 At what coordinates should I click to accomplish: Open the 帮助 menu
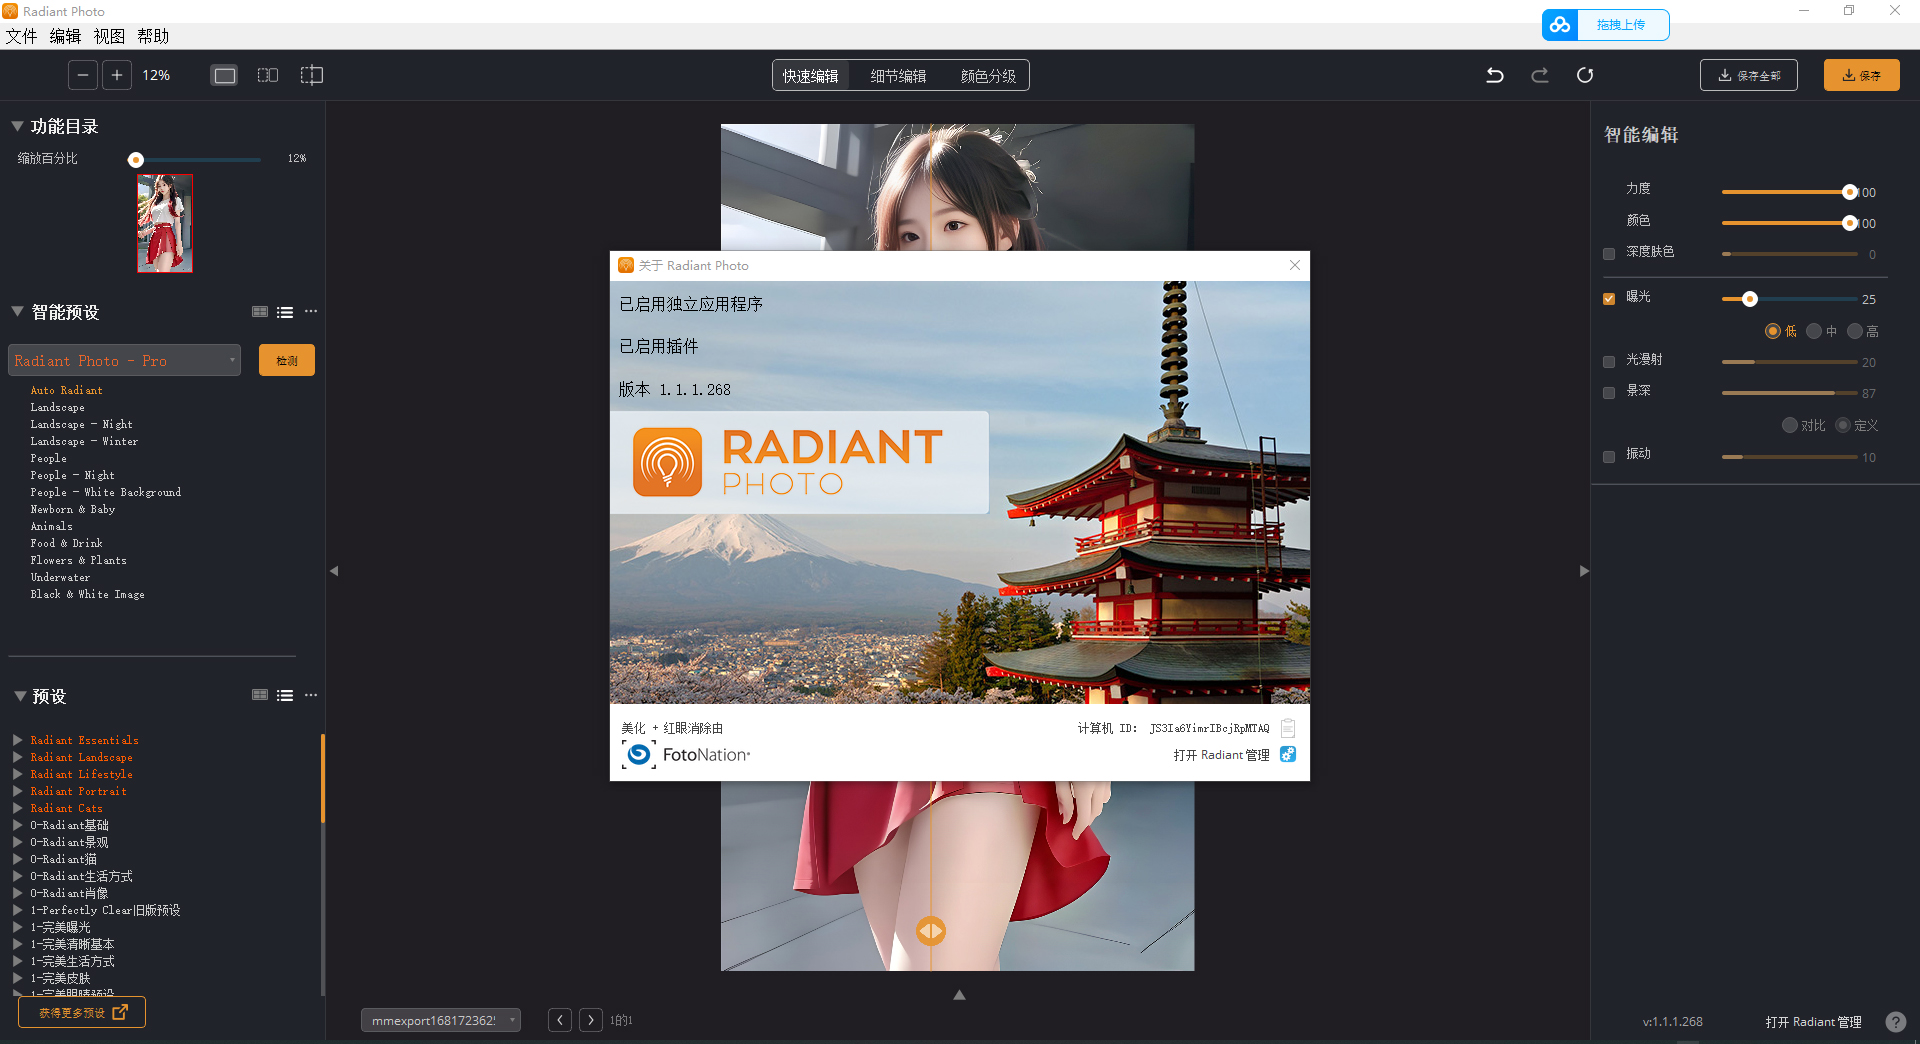tap(153, 36)
